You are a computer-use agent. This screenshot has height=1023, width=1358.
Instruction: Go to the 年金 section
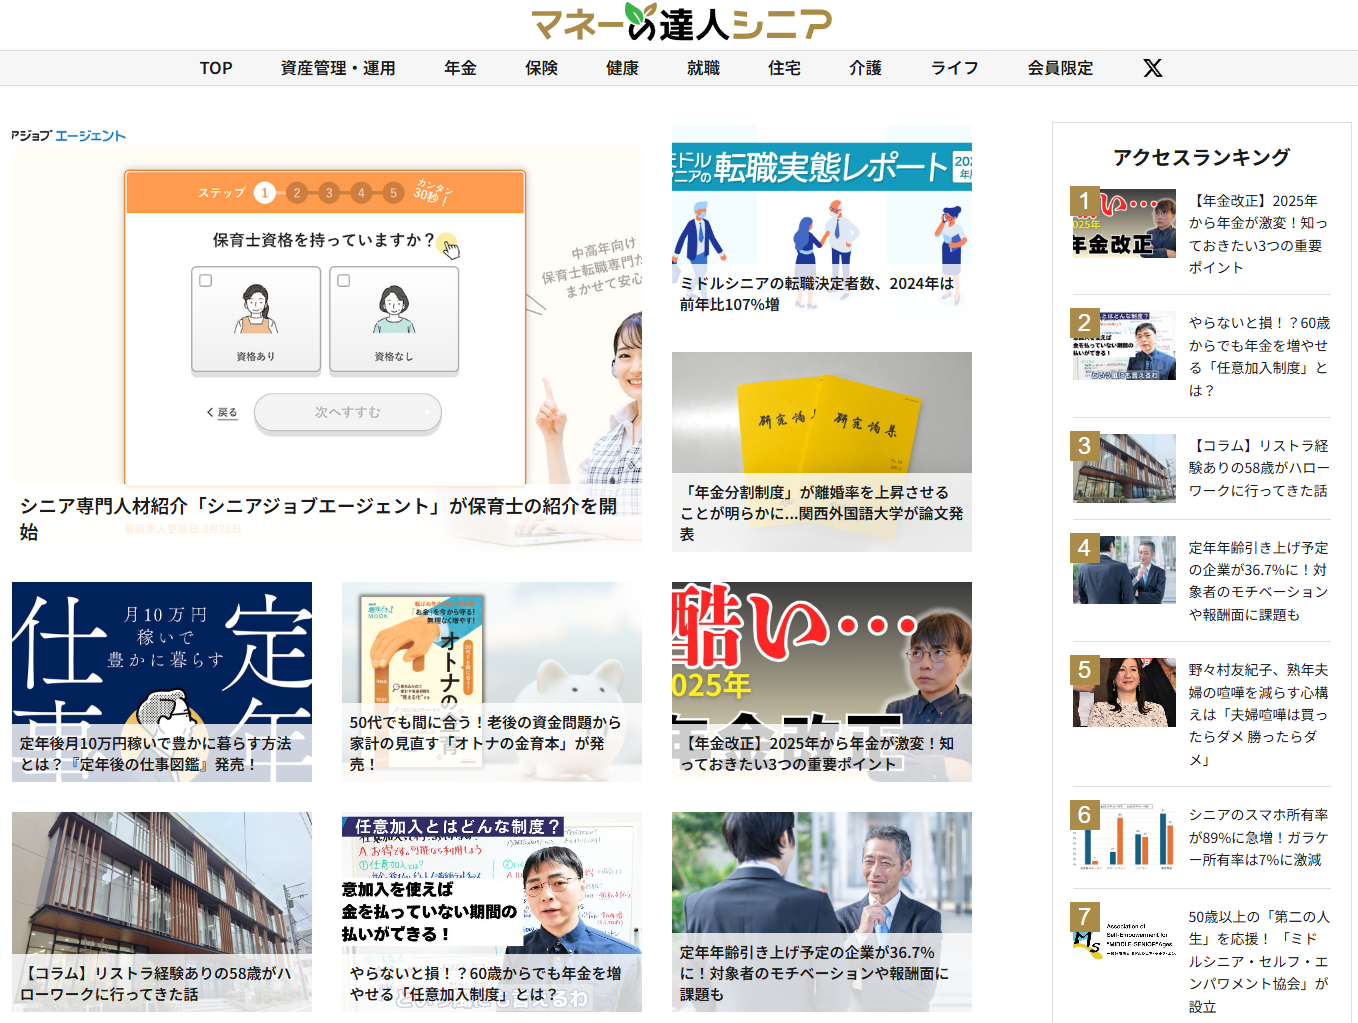[x=460, y=68]
